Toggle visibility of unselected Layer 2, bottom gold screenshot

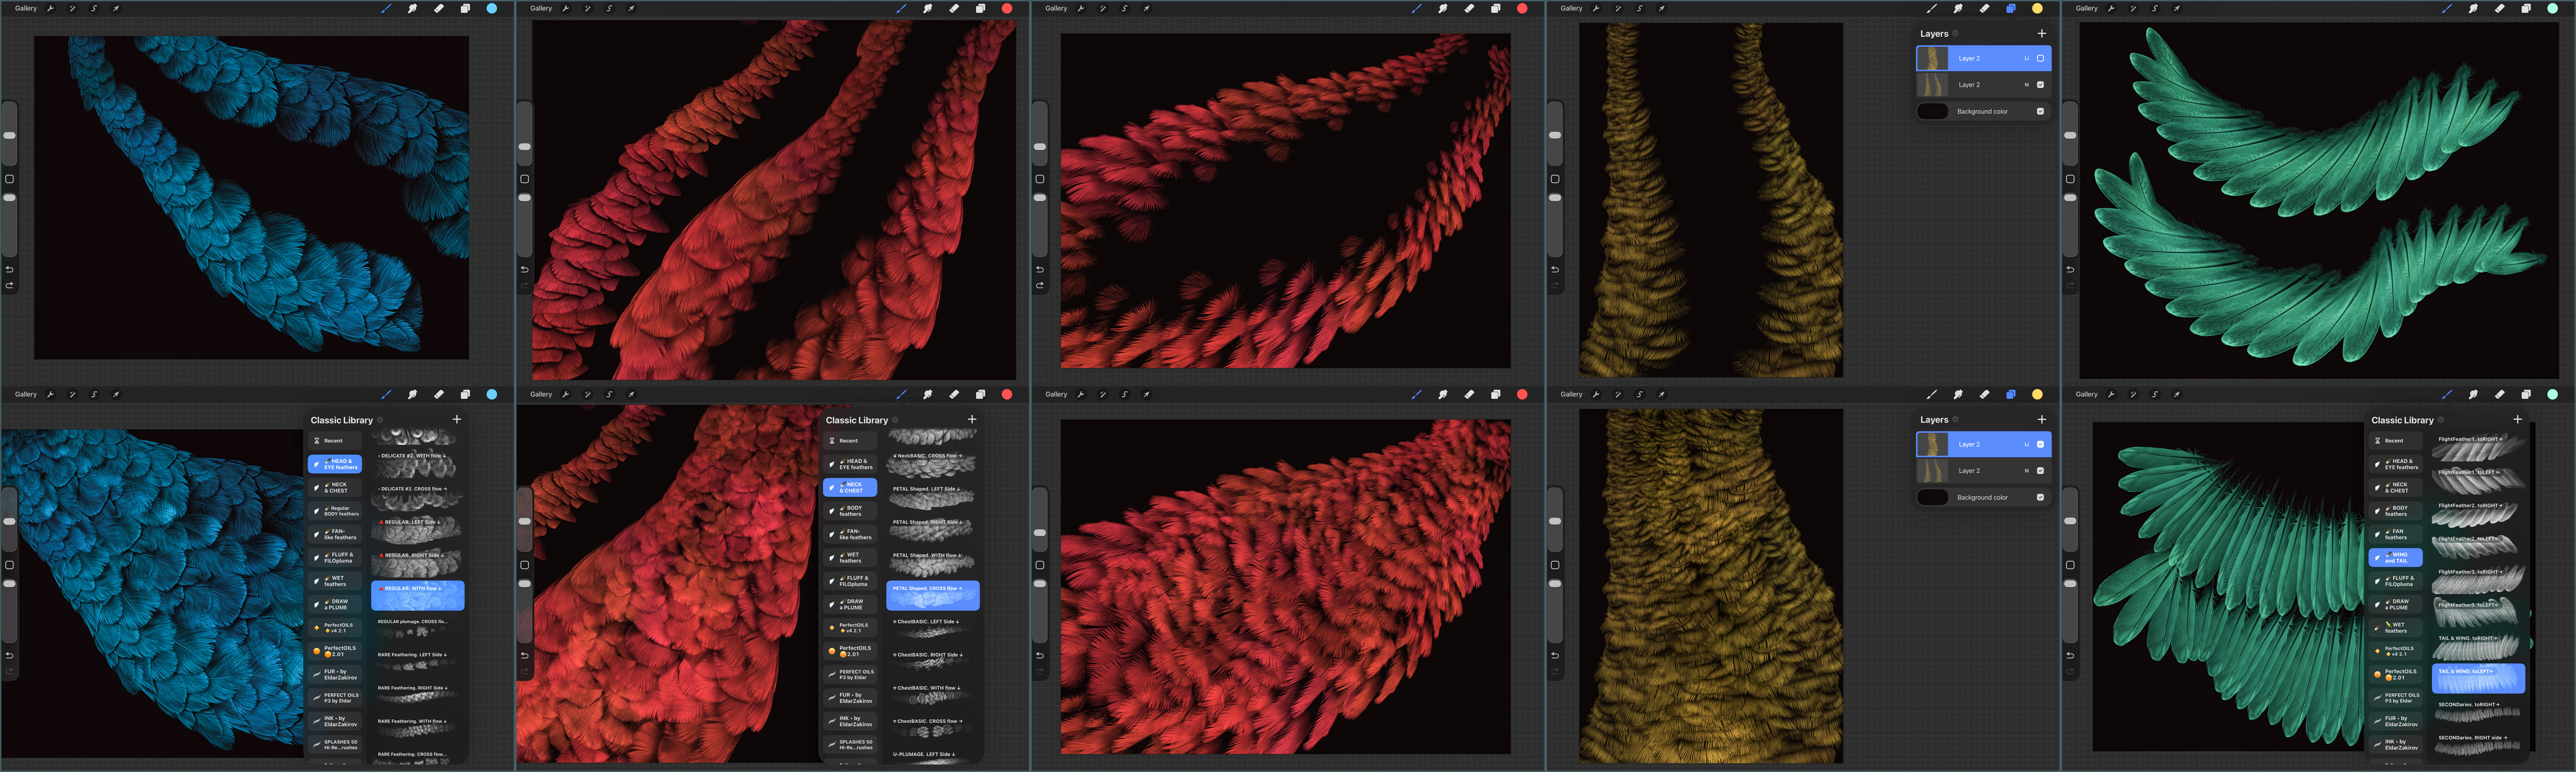pos(2041,470)
